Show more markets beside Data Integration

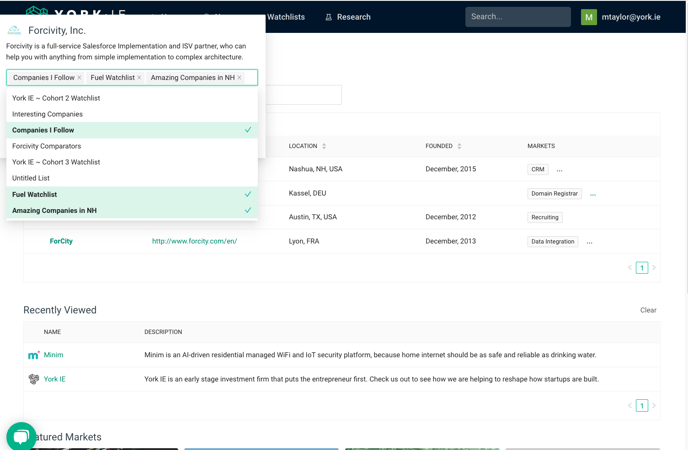point(589,242)
